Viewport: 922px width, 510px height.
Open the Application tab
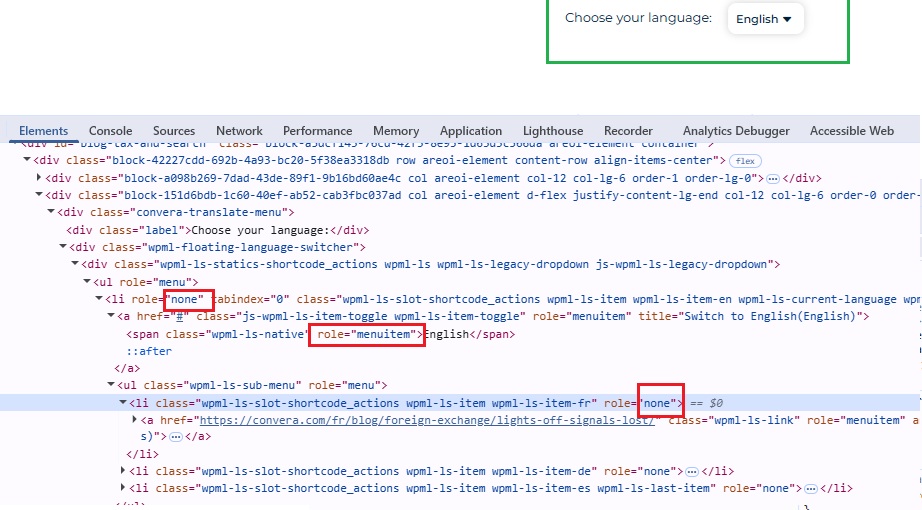coord(471,131)
